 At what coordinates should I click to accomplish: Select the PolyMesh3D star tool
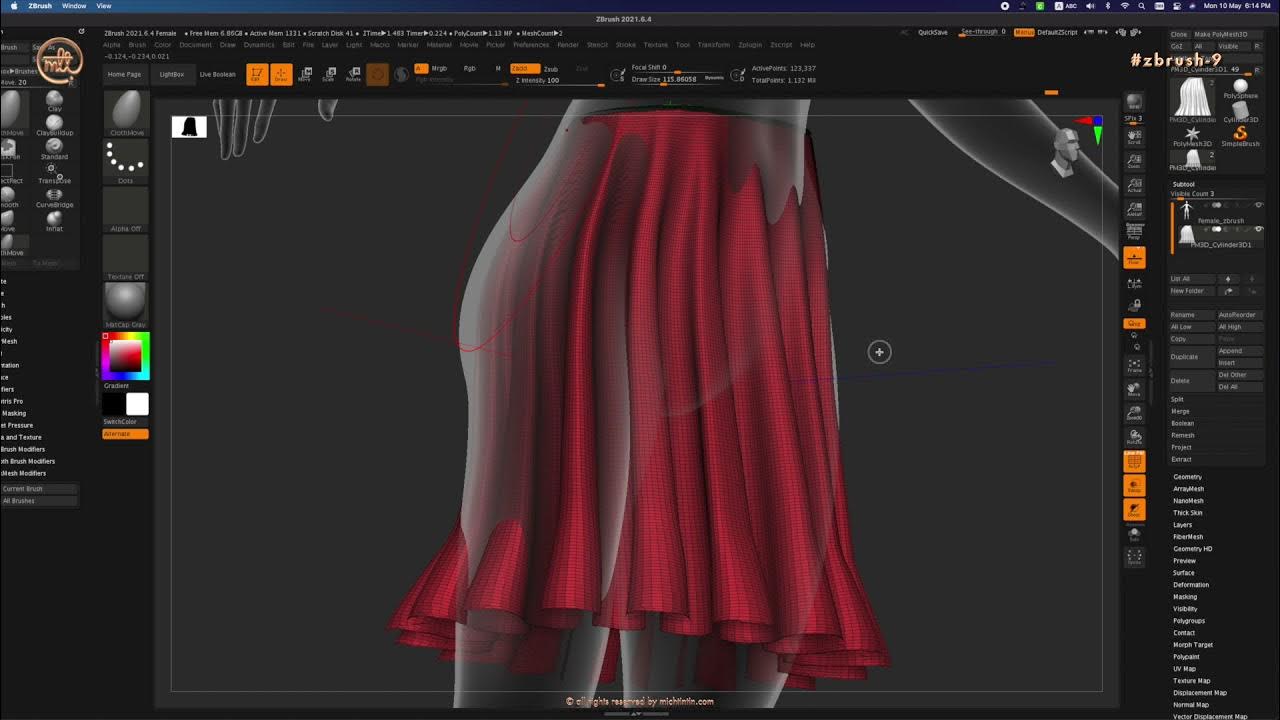(1192, 136)
